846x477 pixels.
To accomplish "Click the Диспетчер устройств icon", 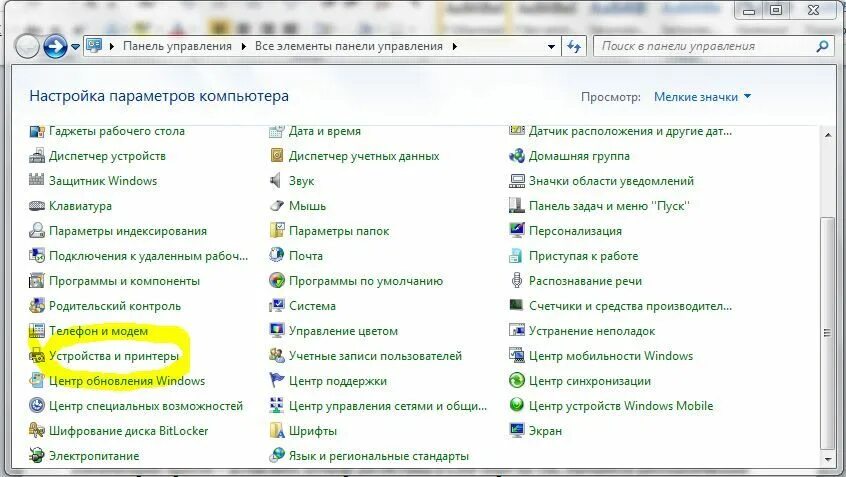I will [37, 156].
